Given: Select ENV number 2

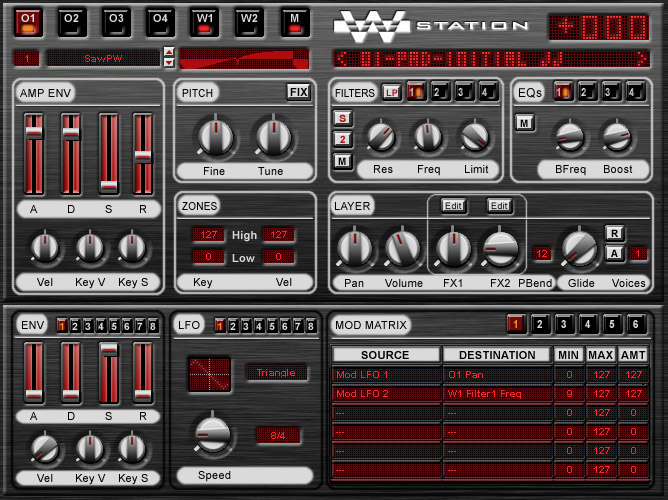Looking at the screenshot, I should (75, 326).
